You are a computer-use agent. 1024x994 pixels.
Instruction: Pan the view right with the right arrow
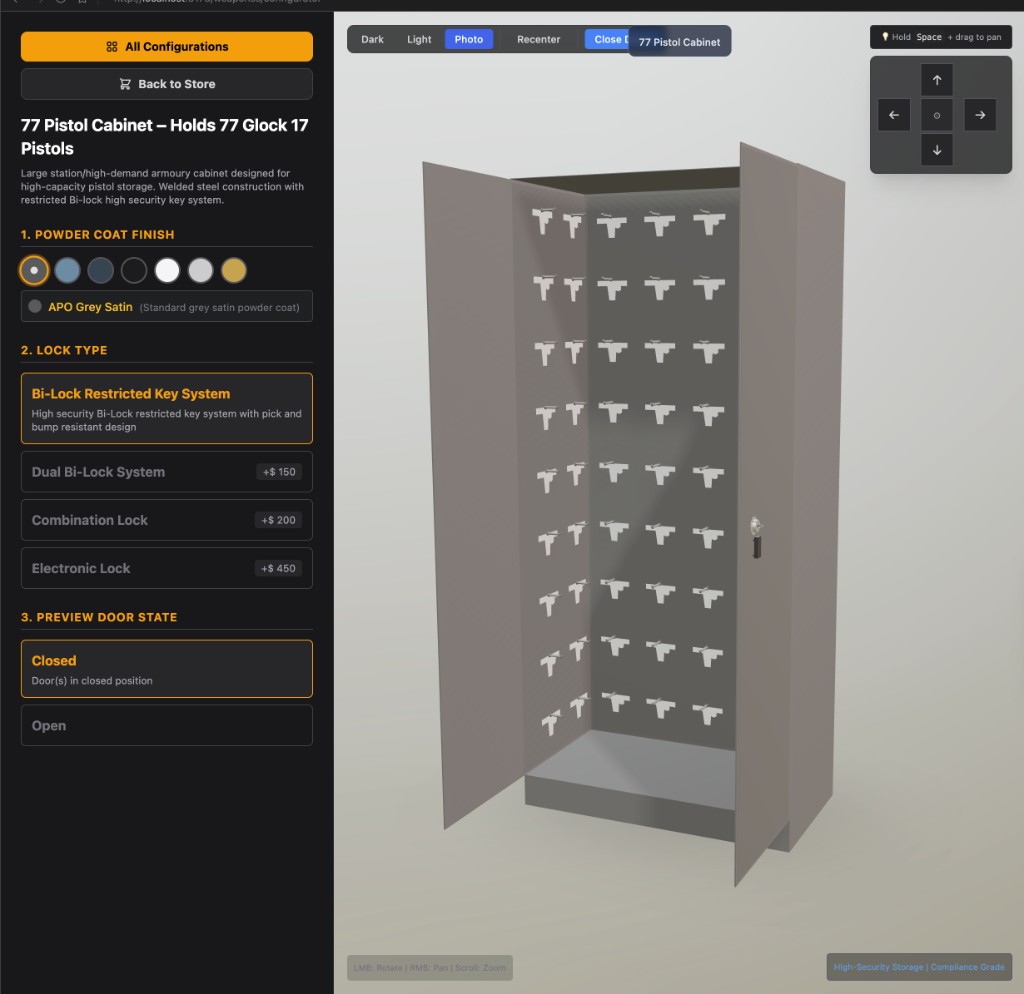980,115
